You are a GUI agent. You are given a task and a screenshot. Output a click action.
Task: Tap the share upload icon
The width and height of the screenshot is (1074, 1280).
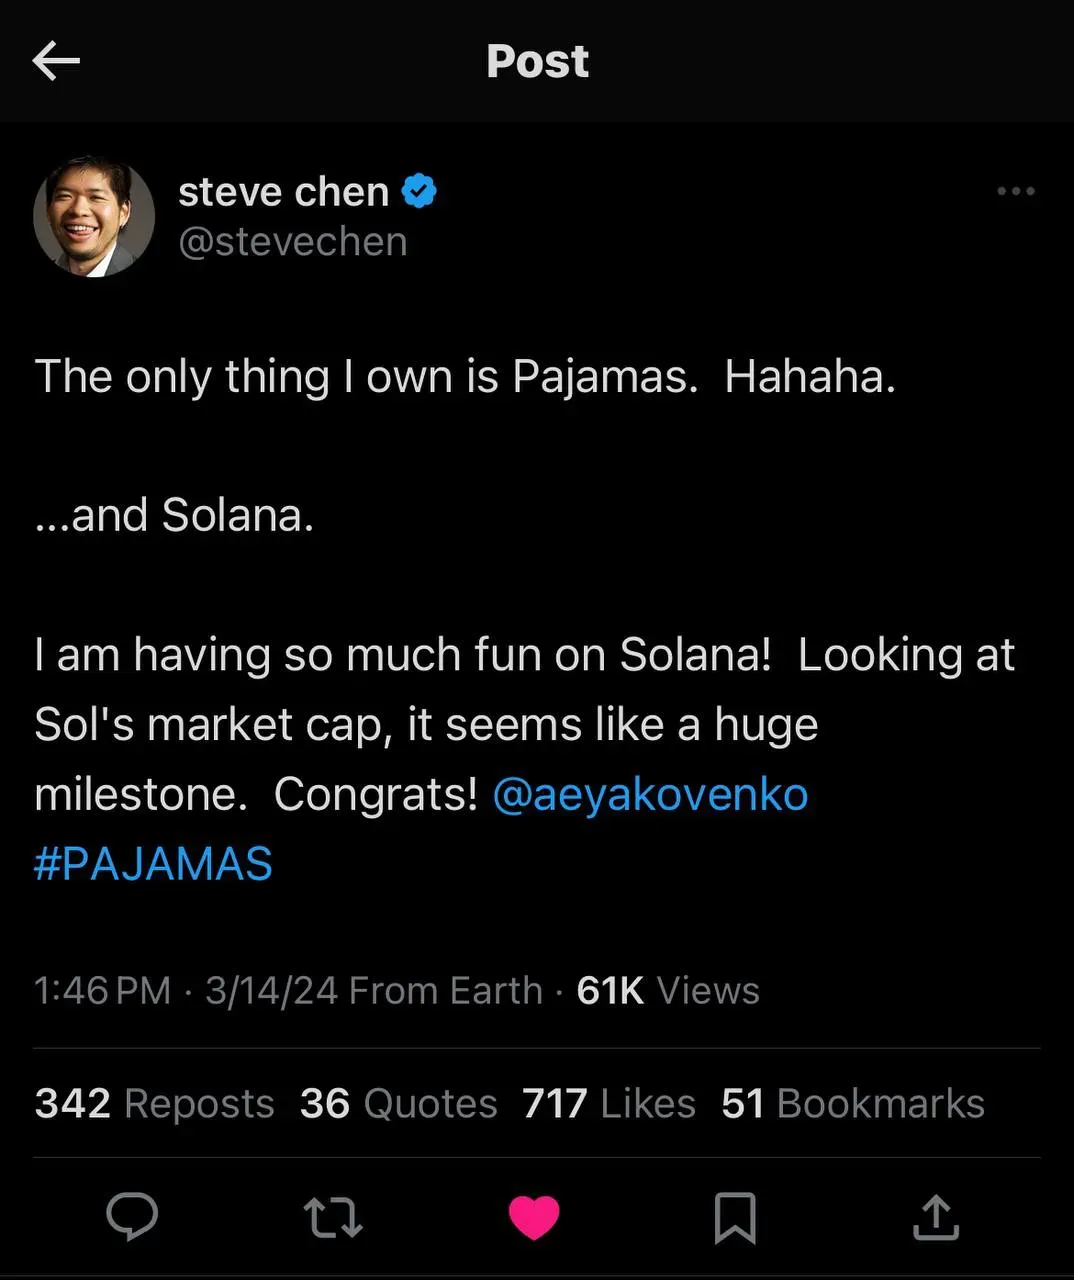point(936,1218)
